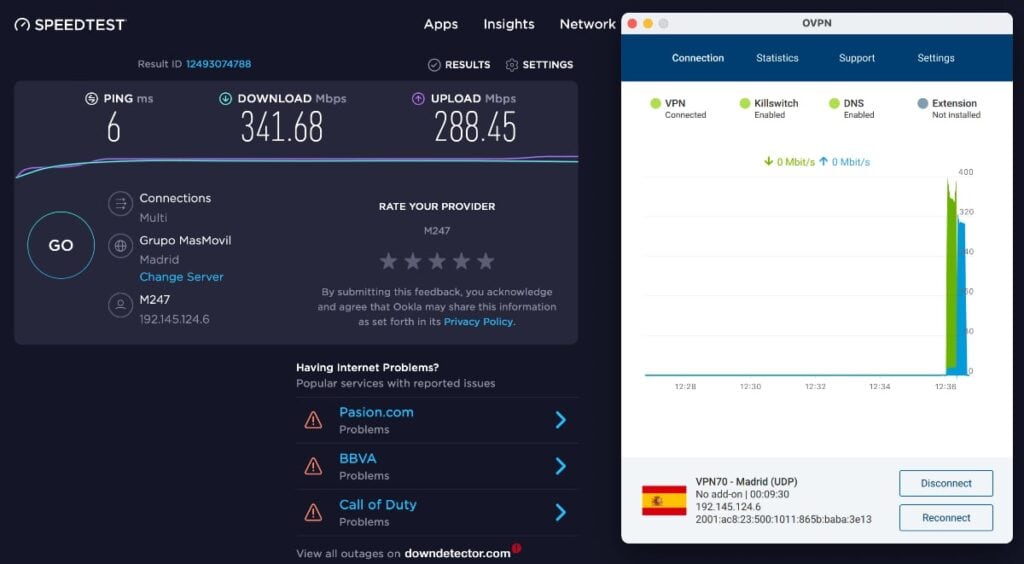This screenshot has width=1024, height=564.
Task: Rate provider with the third star
Action: tap(437, 261)
